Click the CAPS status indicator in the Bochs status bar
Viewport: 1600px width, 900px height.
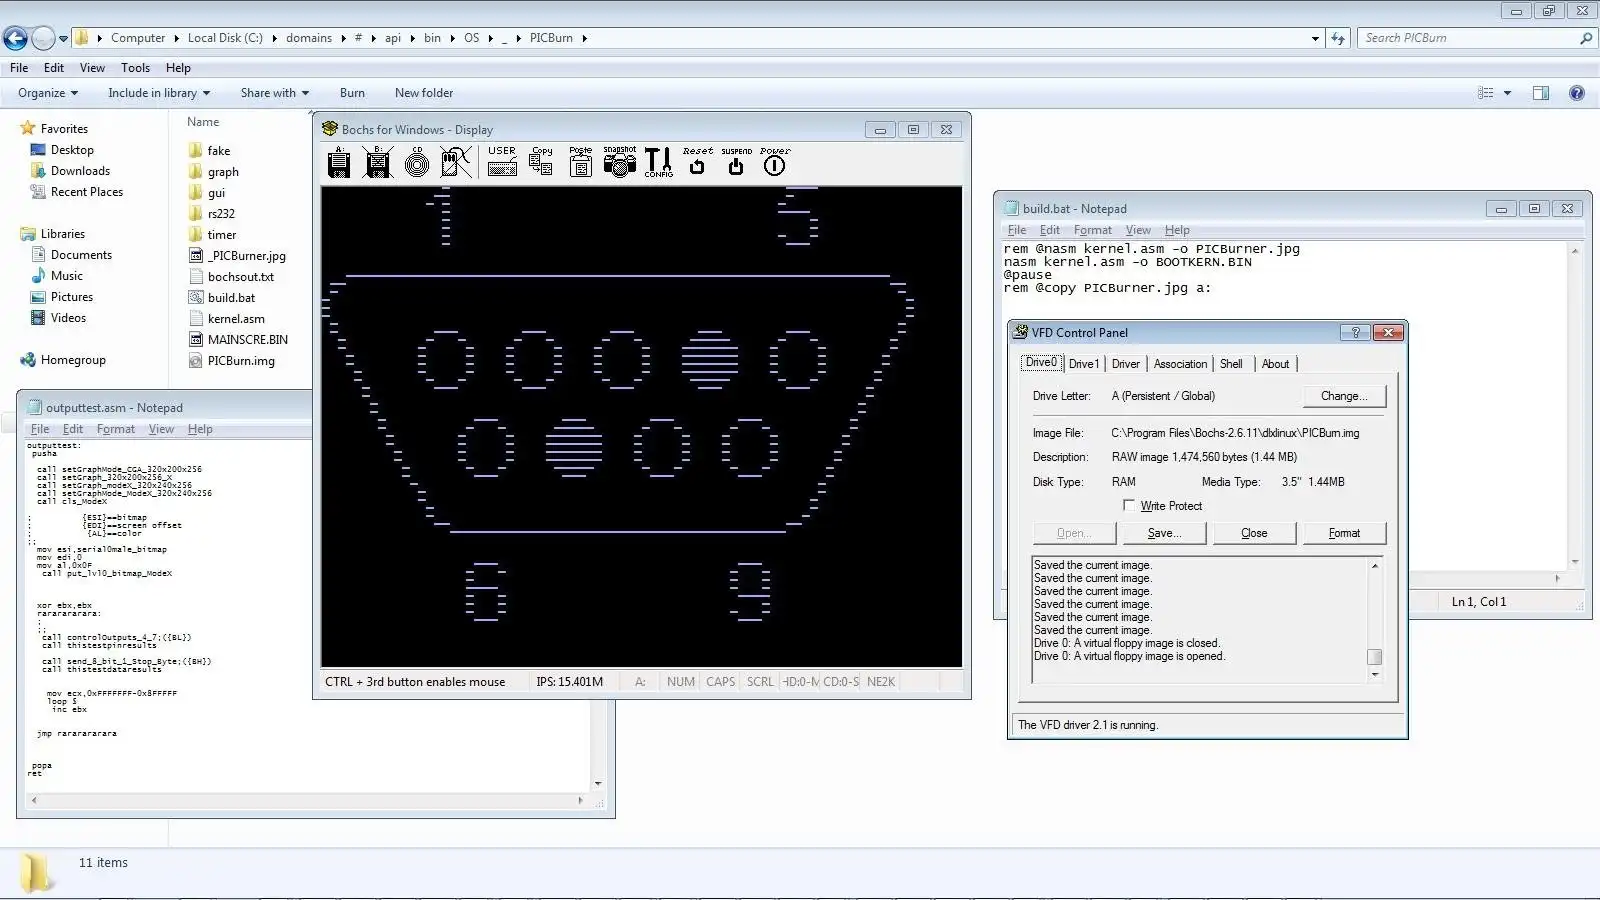pos(721,682)
